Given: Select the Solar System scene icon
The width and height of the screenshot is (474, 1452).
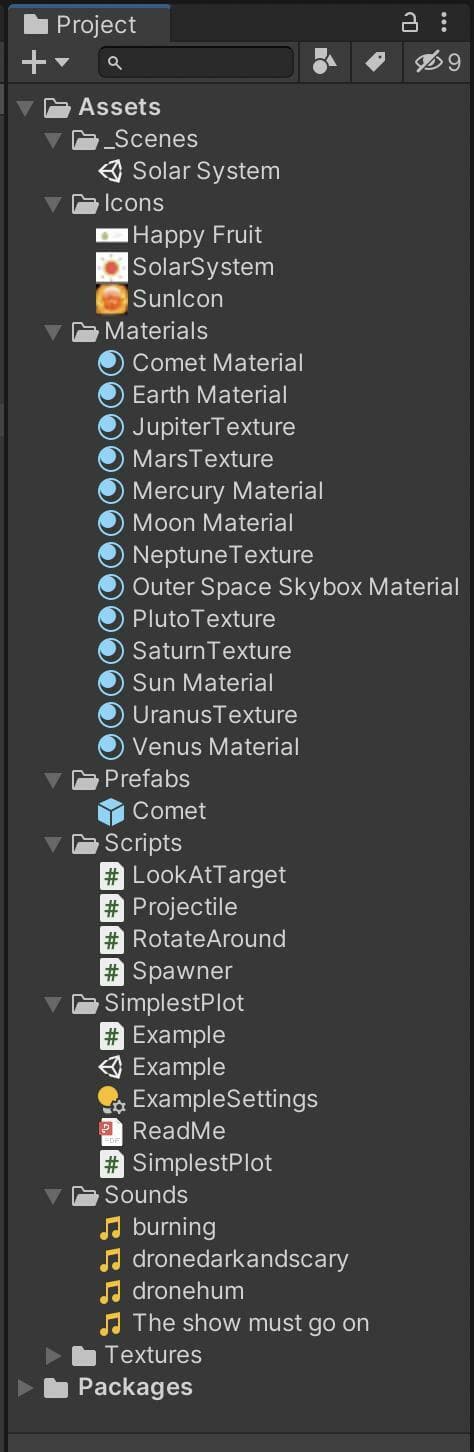Looking at the screenshot, I should point(111,171).
